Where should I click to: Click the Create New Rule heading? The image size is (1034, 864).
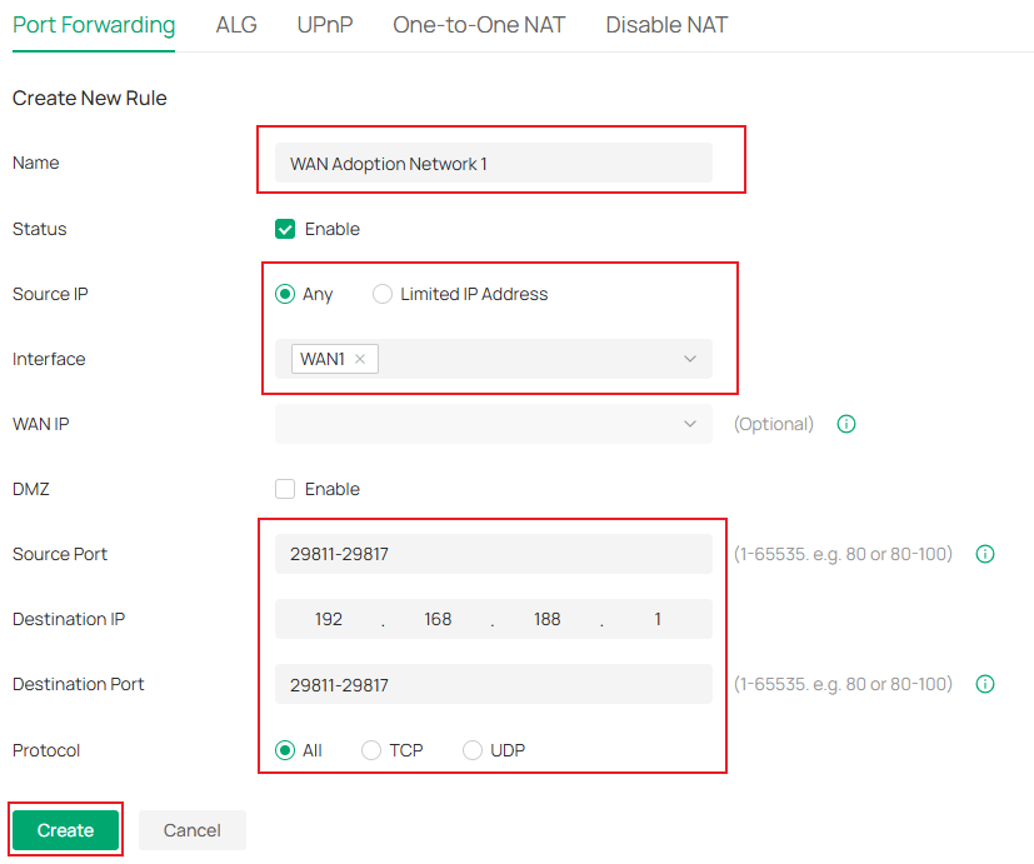coord(90,98)
